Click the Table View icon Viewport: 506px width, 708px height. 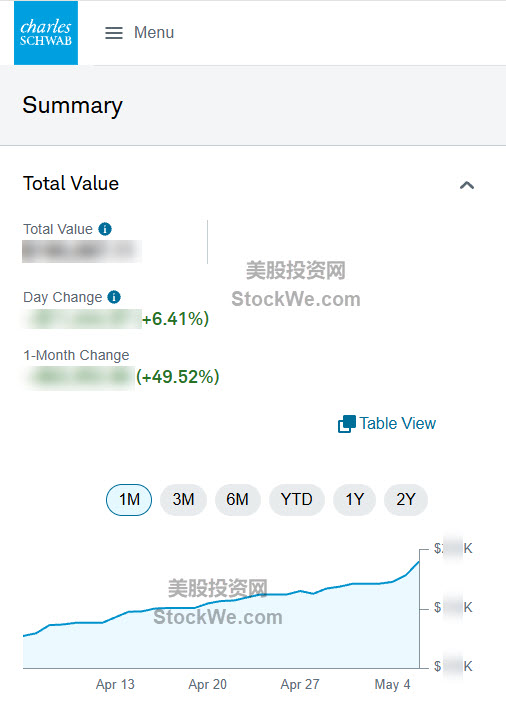347,424
